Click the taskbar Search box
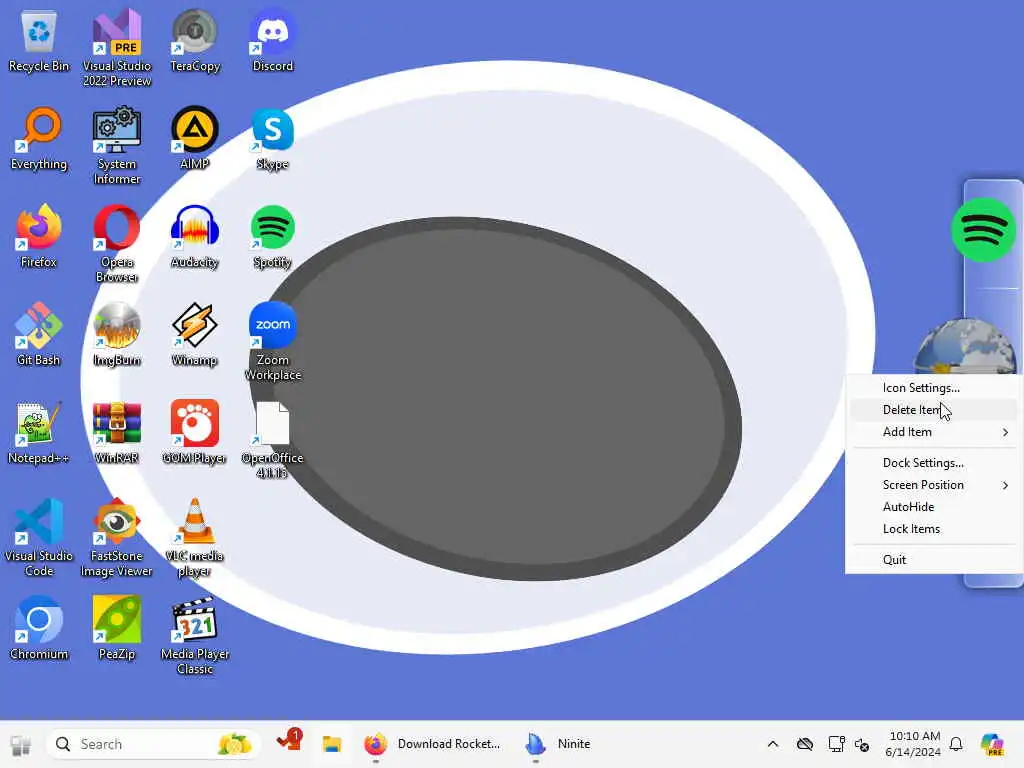1024x768 pixels. tap(153, 744)
